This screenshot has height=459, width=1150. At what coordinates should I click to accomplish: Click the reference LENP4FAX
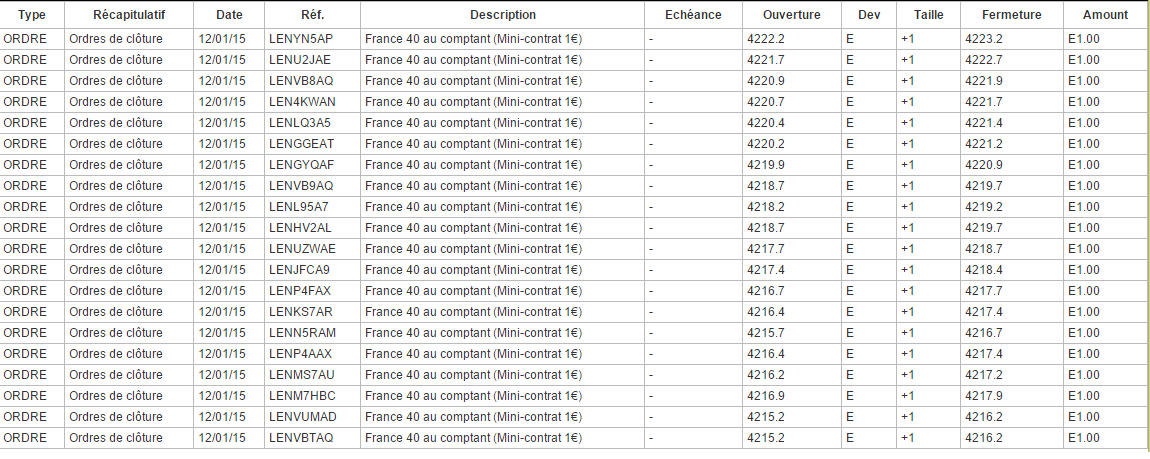300,291
